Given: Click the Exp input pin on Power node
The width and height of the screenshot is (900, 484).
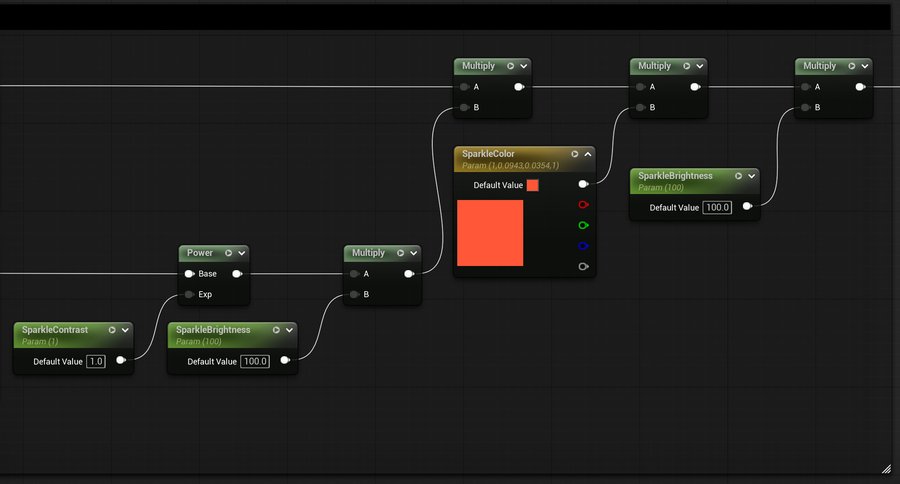Looking at the screenshot, I should (x=188, y=295).
